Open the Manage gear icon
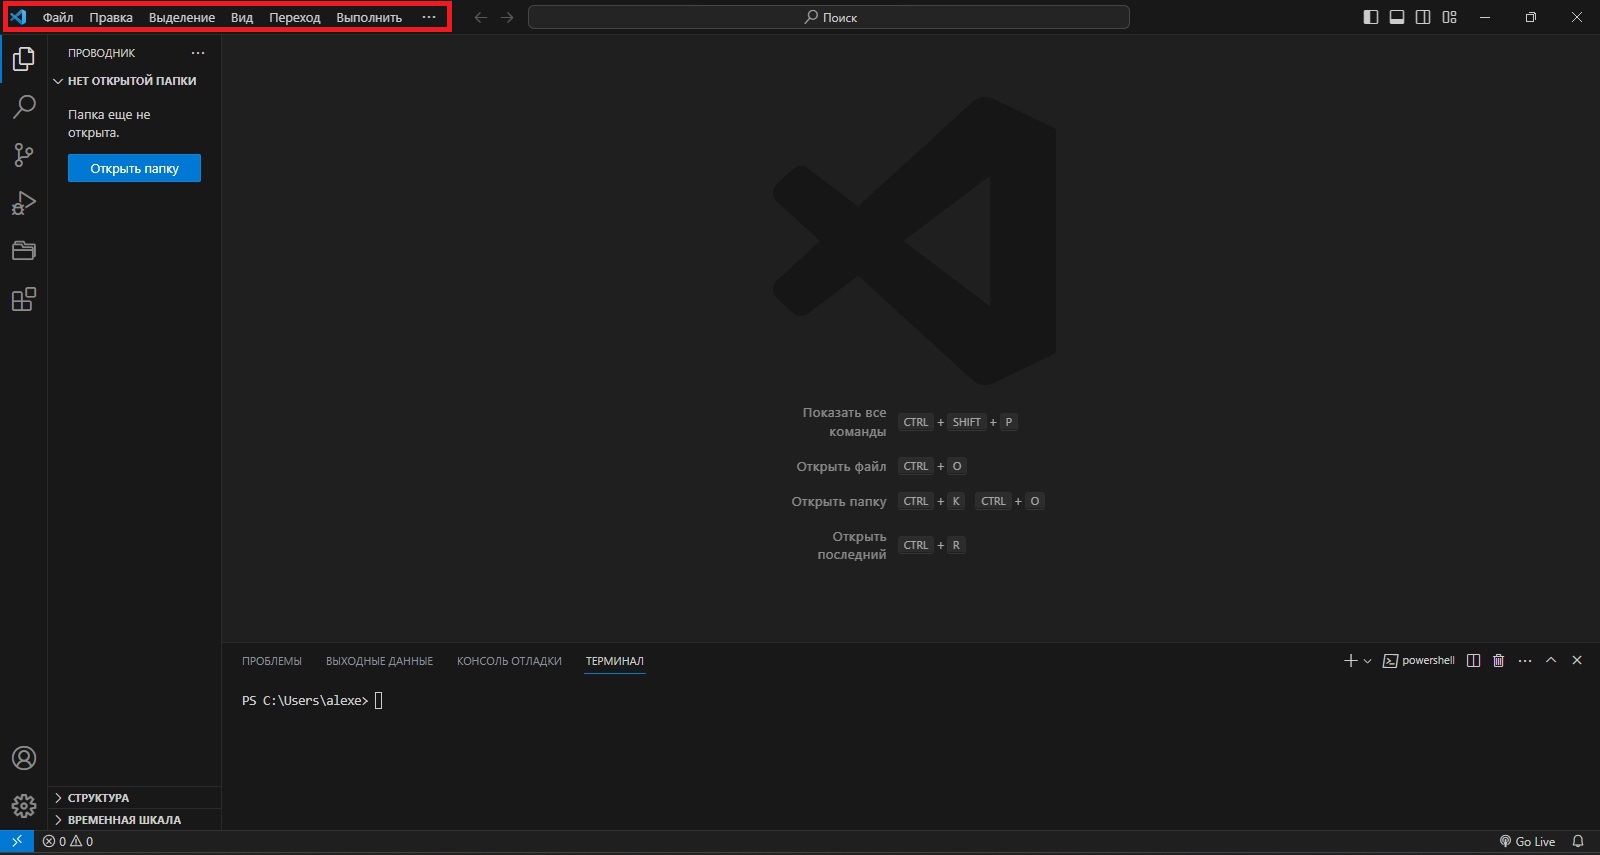Screen dimensions: 1600x855 (x=24, y=805)
